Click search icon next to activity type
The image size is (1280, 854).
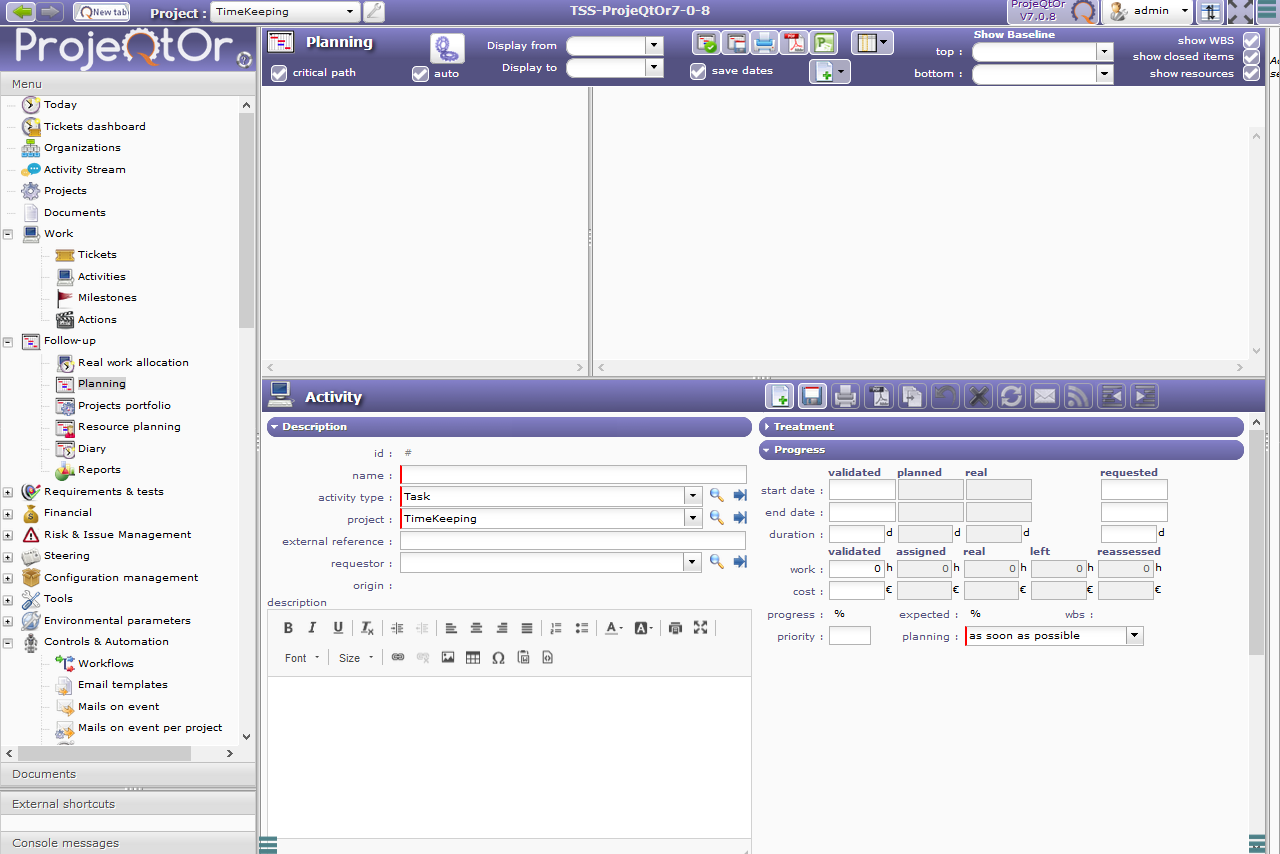[x=717, y=495]
